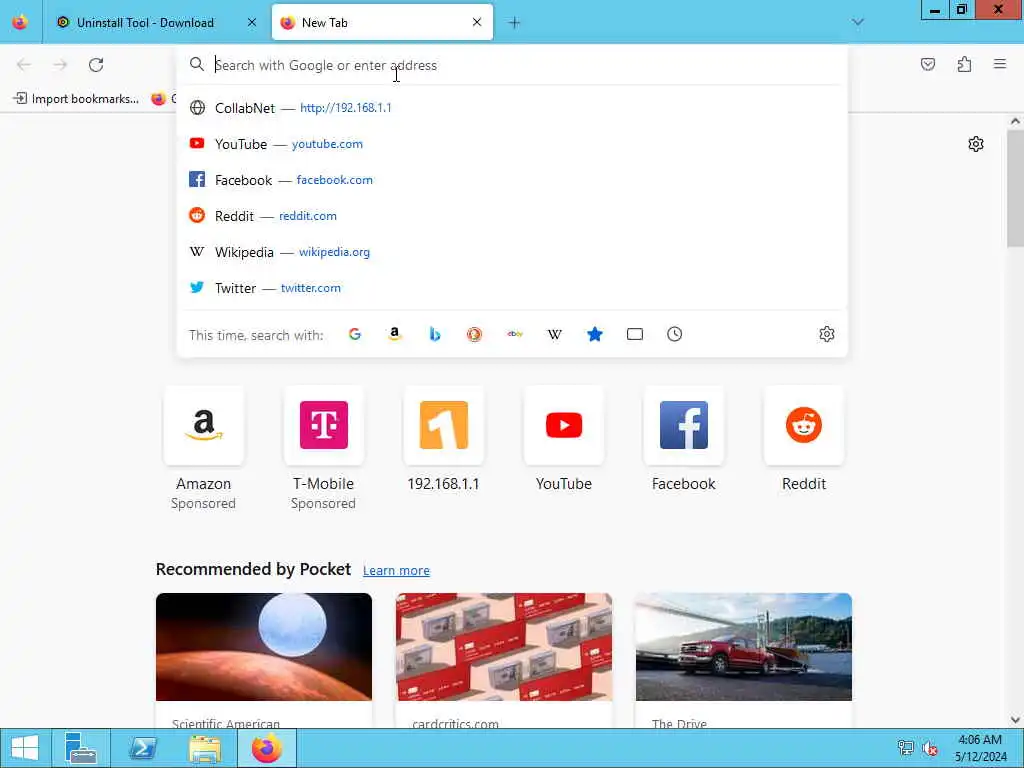Search this time with DuckDuckGo icon
1024x768 pixels.
[474, 334]
